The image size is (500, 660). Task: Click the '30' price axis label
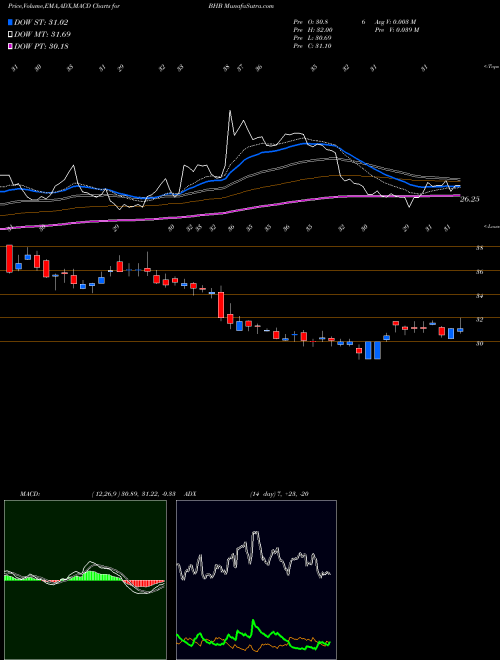(x=479, y=343)
